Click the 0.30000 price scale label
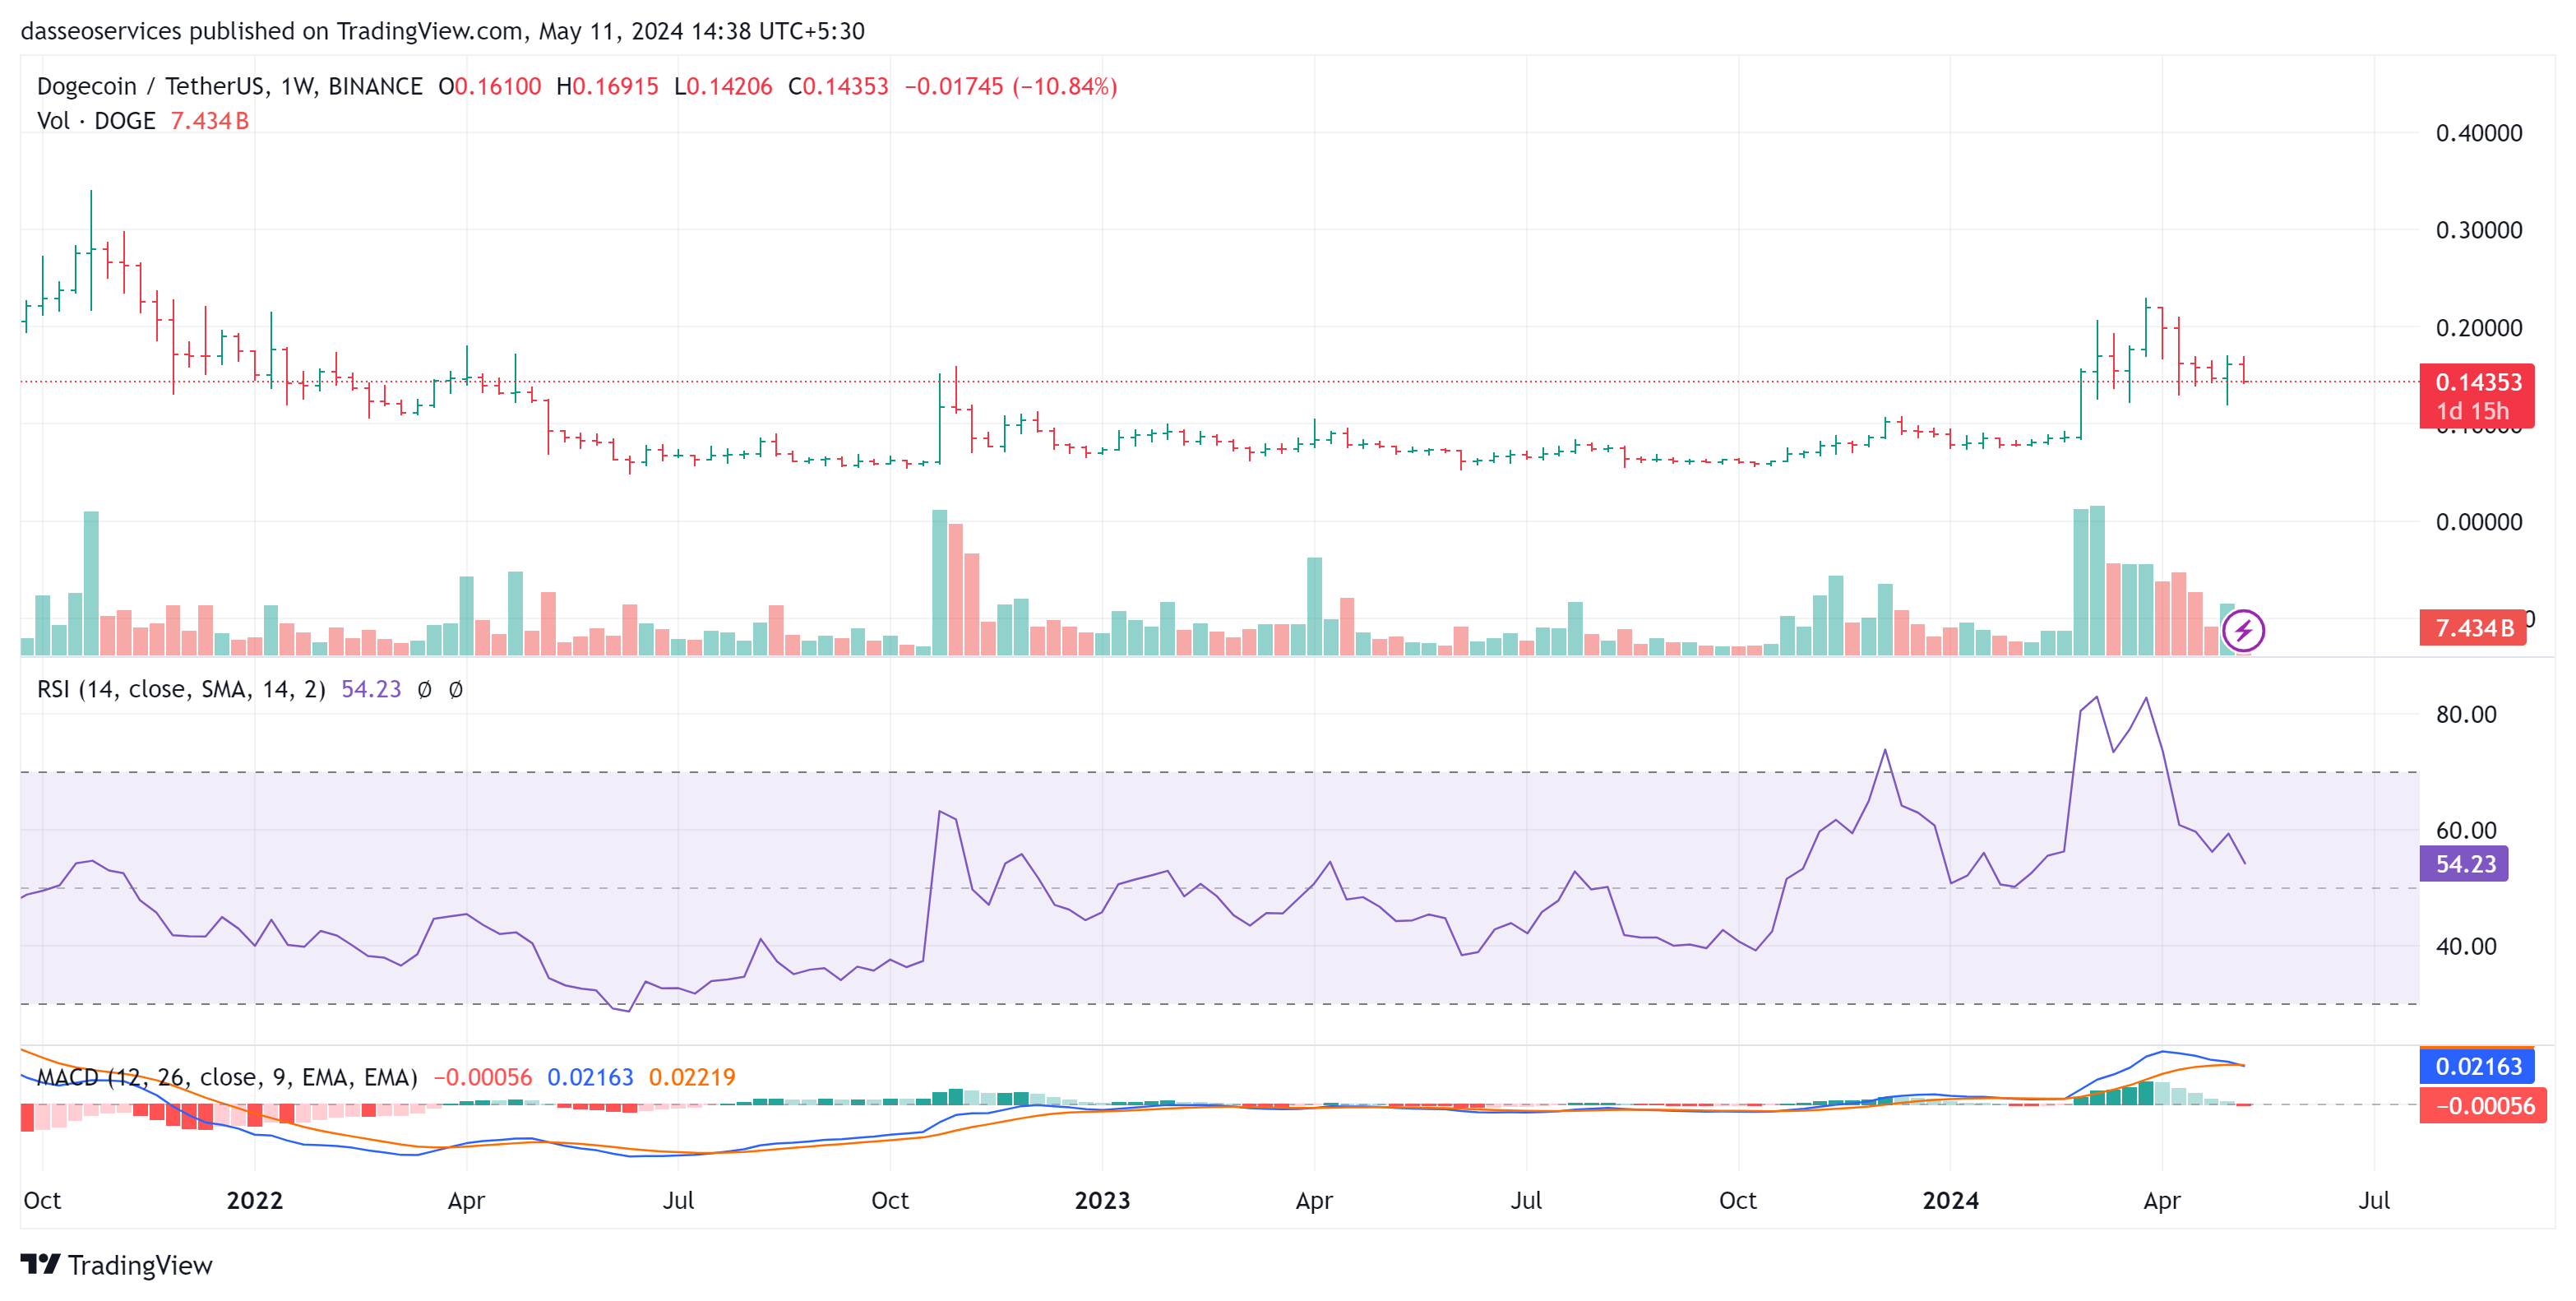Viewport: 2576px width, 1301px height. point(2478,230)
